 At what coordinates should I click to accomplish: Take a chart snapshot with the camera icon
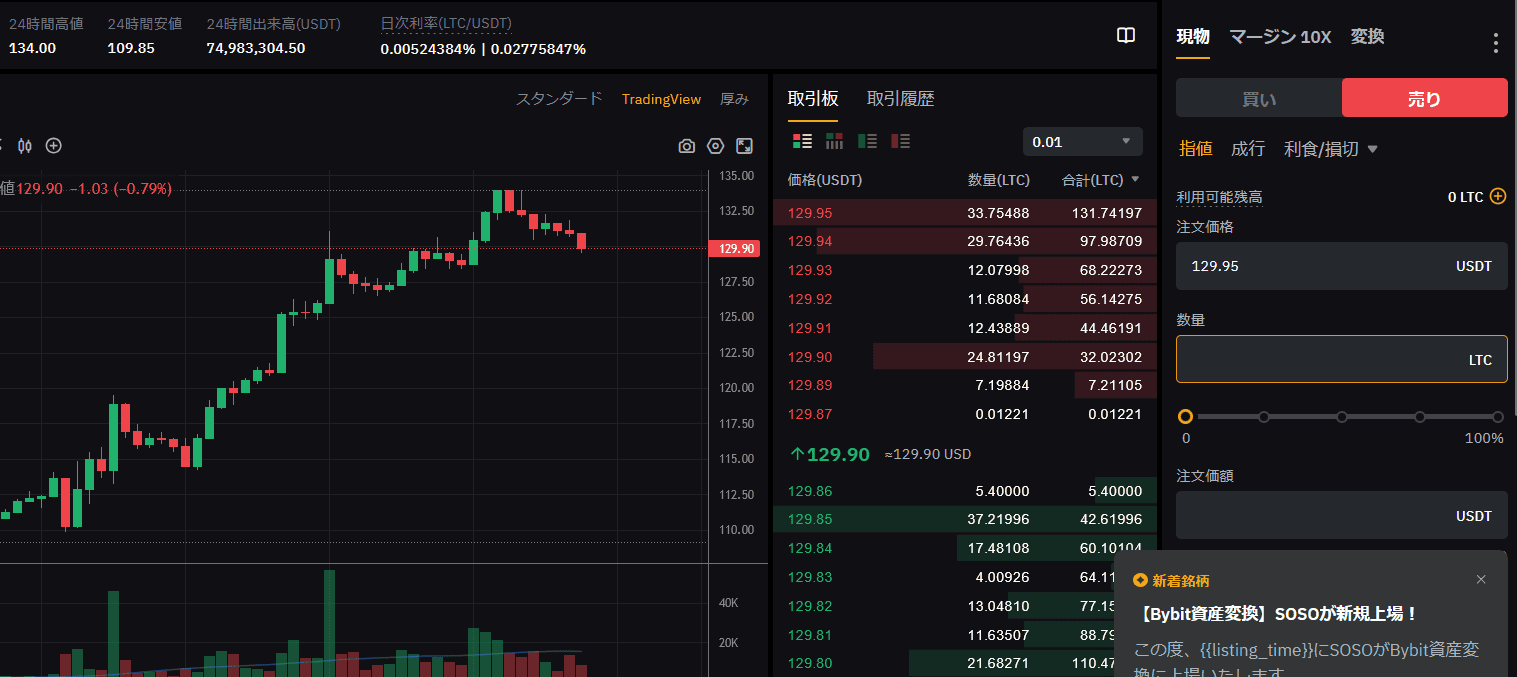[x=686, y=146]
